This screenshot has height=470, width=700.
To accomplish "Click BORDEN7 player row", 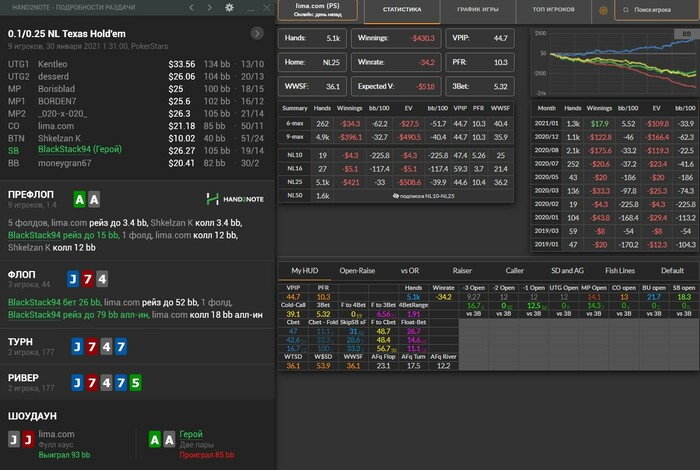I will pyautogui.click(x=136, y=101).
